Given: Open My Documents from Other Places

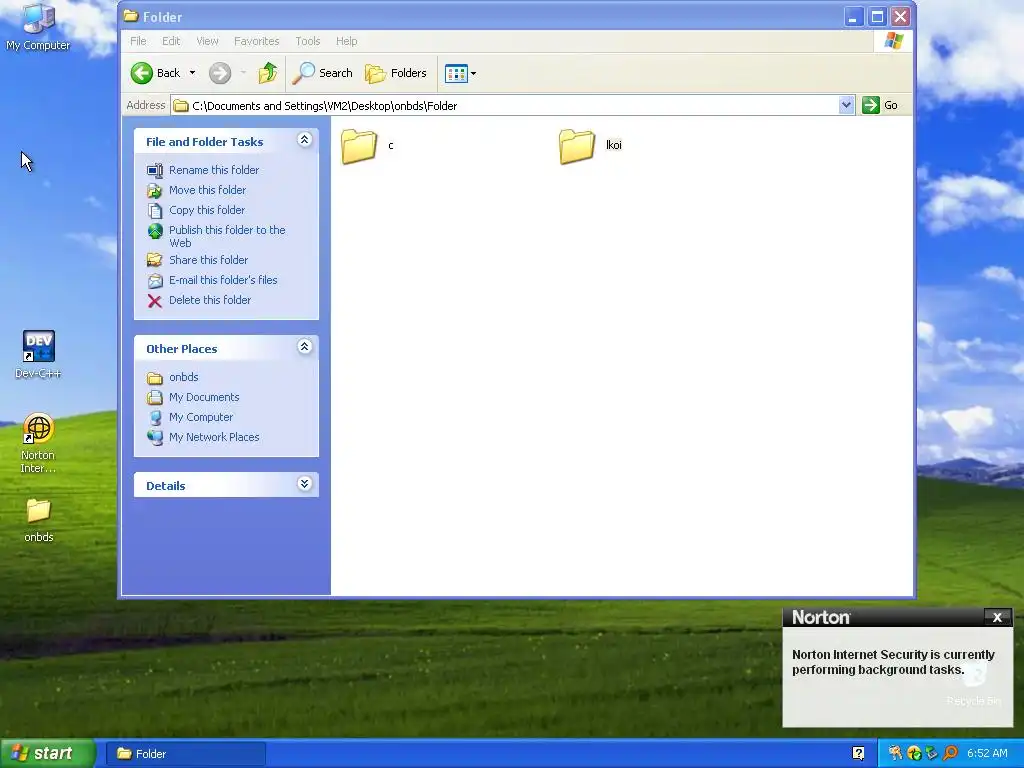Looking at the screenshot, I should (204, 397).
